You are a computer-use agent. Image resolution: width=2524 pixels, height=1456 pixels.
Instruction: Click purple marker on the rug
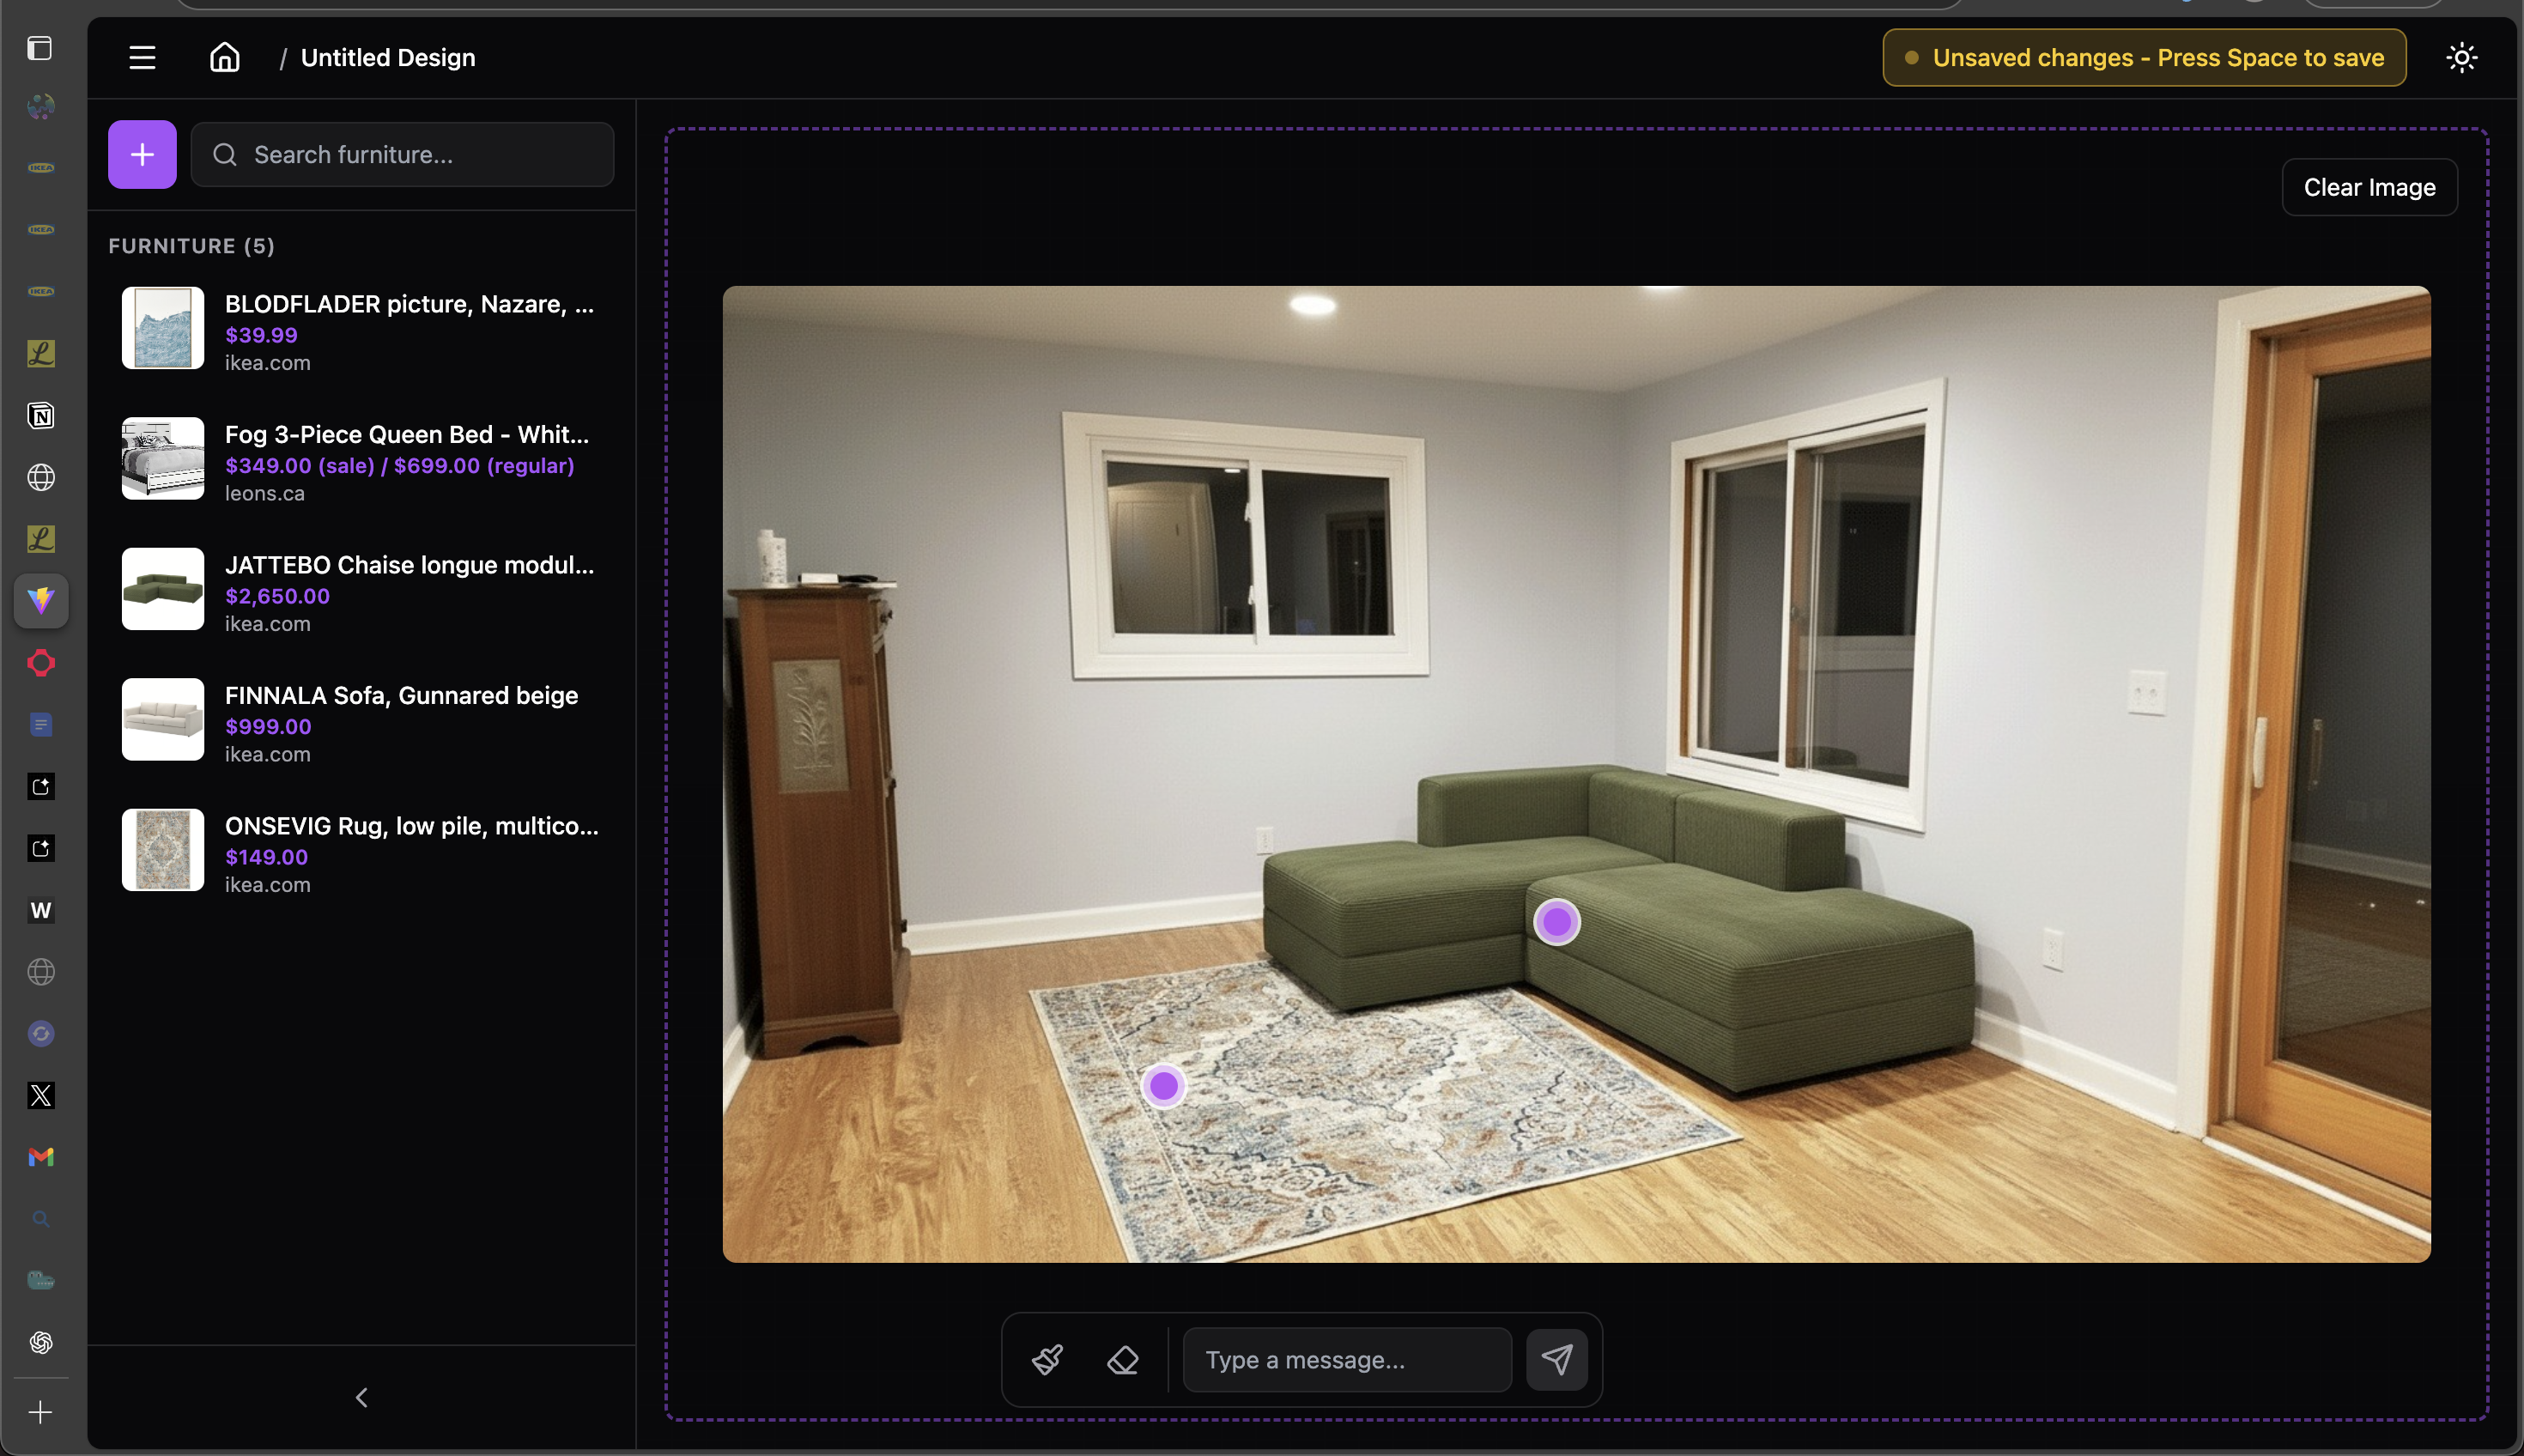(x=1163, y=1085)
